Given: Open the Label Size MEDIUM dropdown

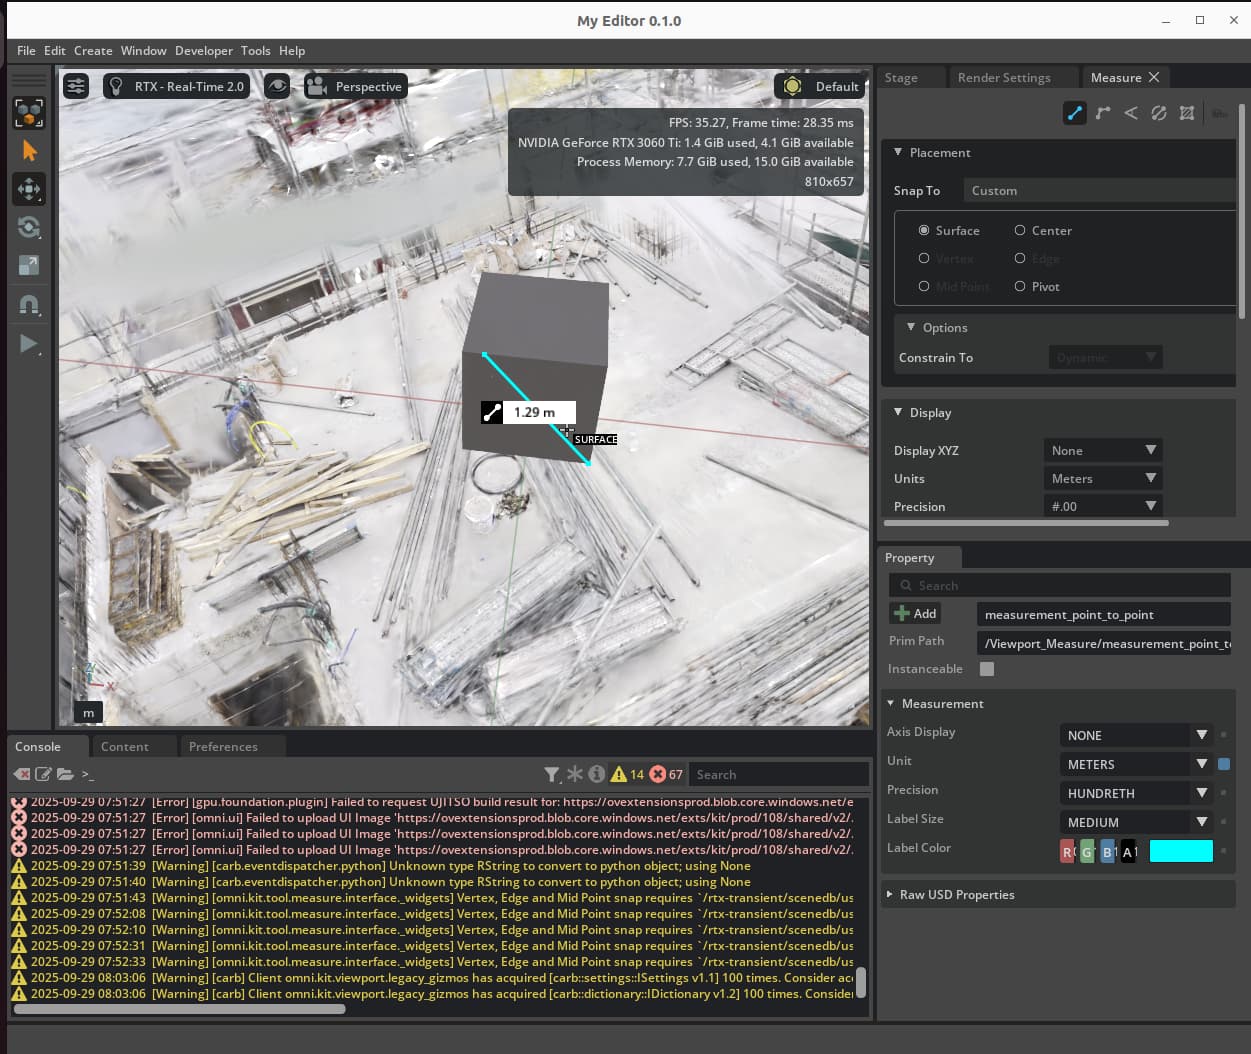Looking at the screenshot, I should 1136,822.
